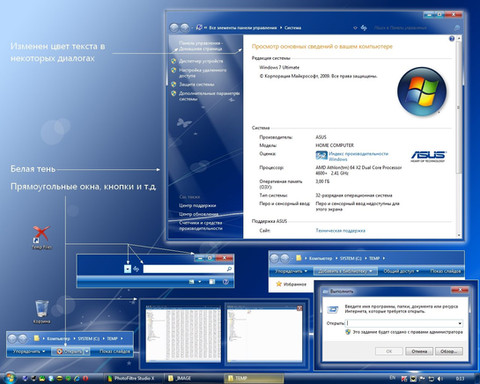480x384 pixels.
Task: Refresh the Система control panel window
Action: pyautogui.click(x=364, y=28)
